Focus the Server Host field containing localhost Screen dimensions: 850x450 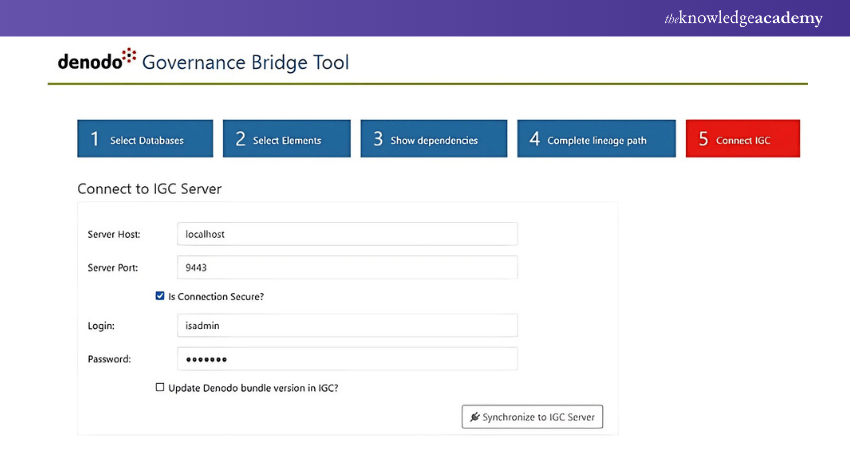tap(346, 234)
